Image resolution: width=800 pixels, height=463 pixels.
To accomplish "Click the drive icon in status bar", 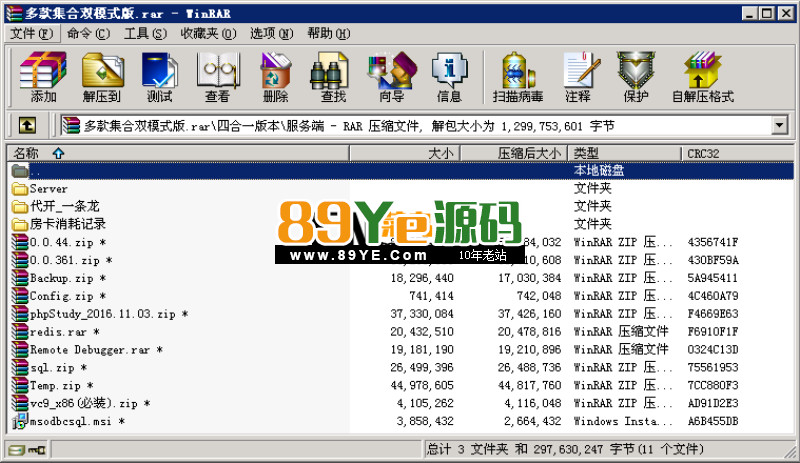I will [x=16, y=450].
